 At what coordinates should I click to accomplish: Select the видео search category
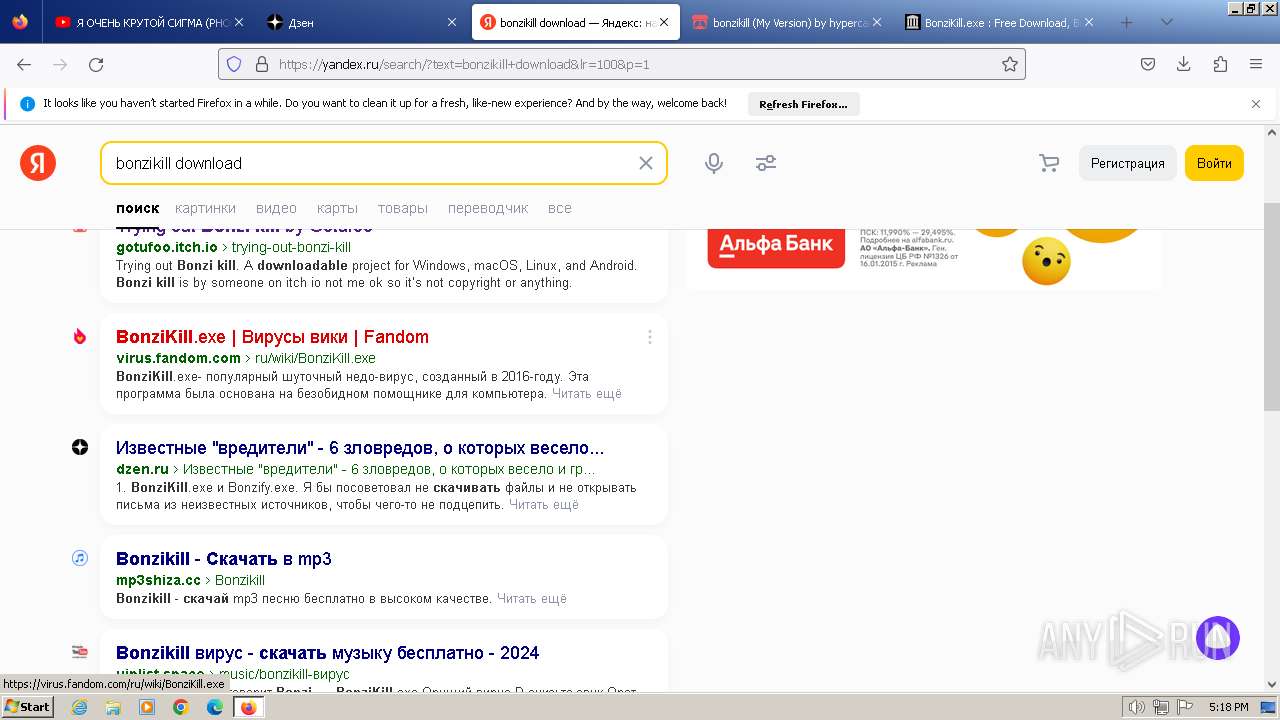(276, 208)
